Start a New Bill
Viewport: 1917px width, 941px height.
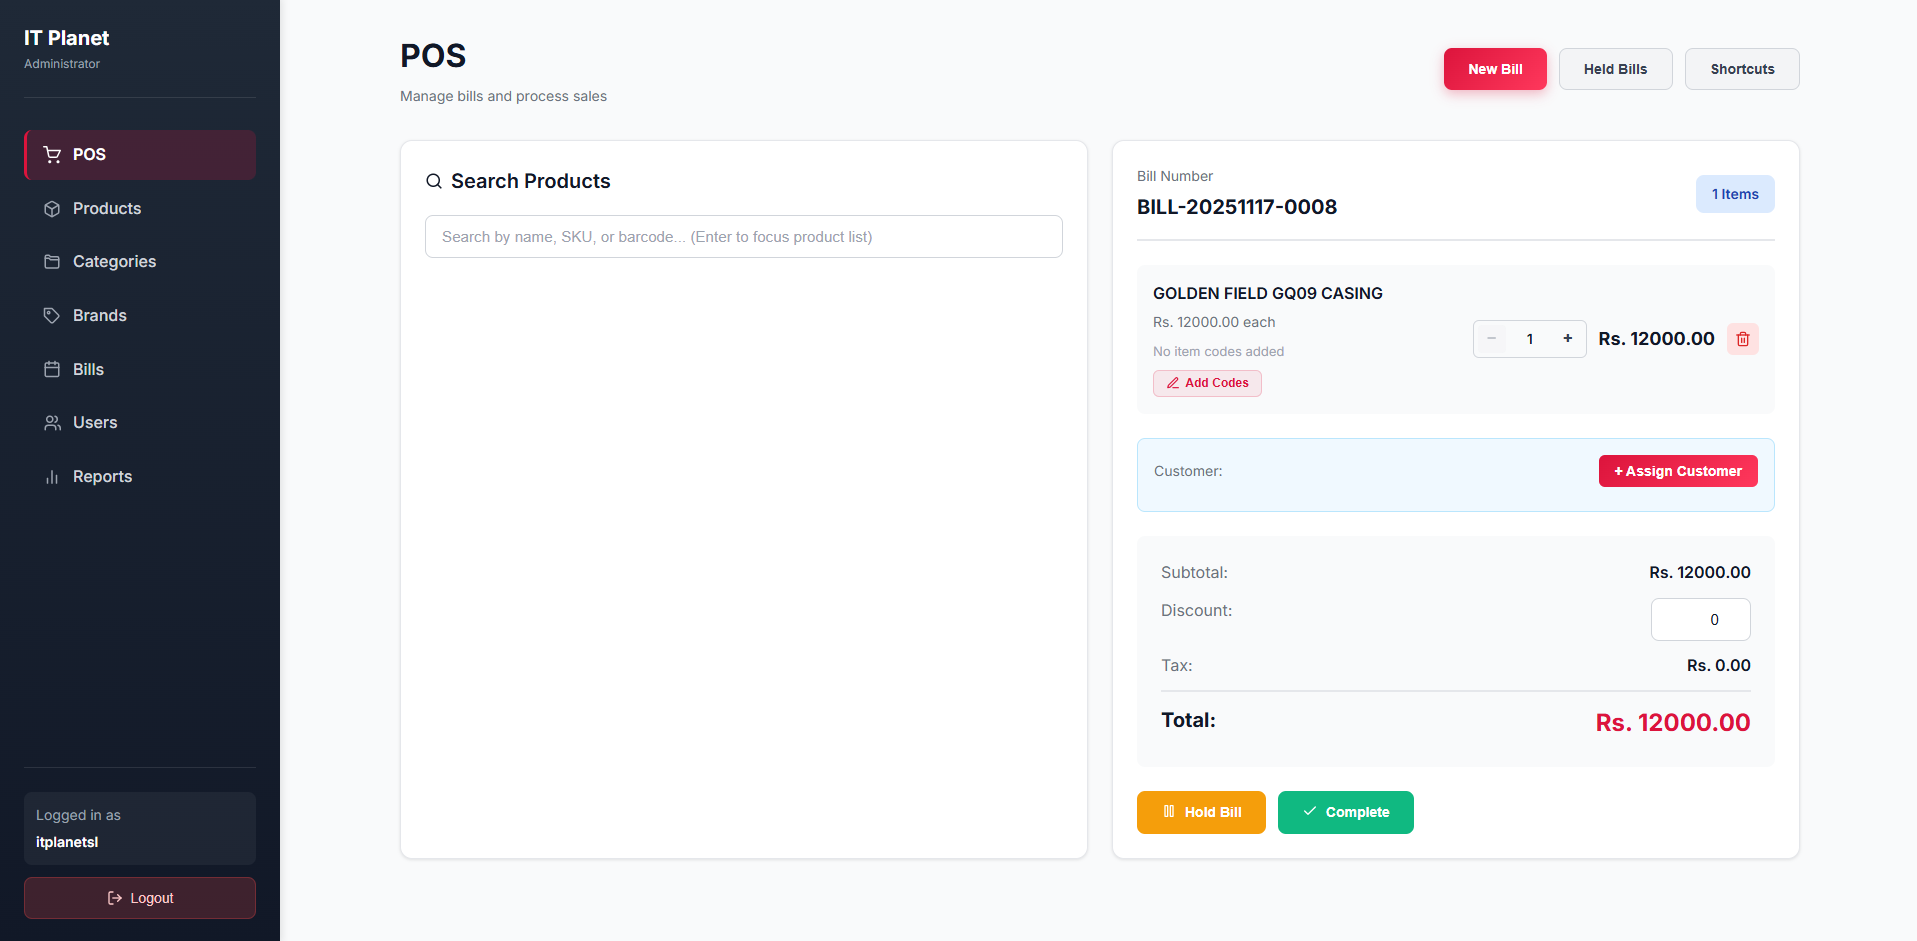1495,69
